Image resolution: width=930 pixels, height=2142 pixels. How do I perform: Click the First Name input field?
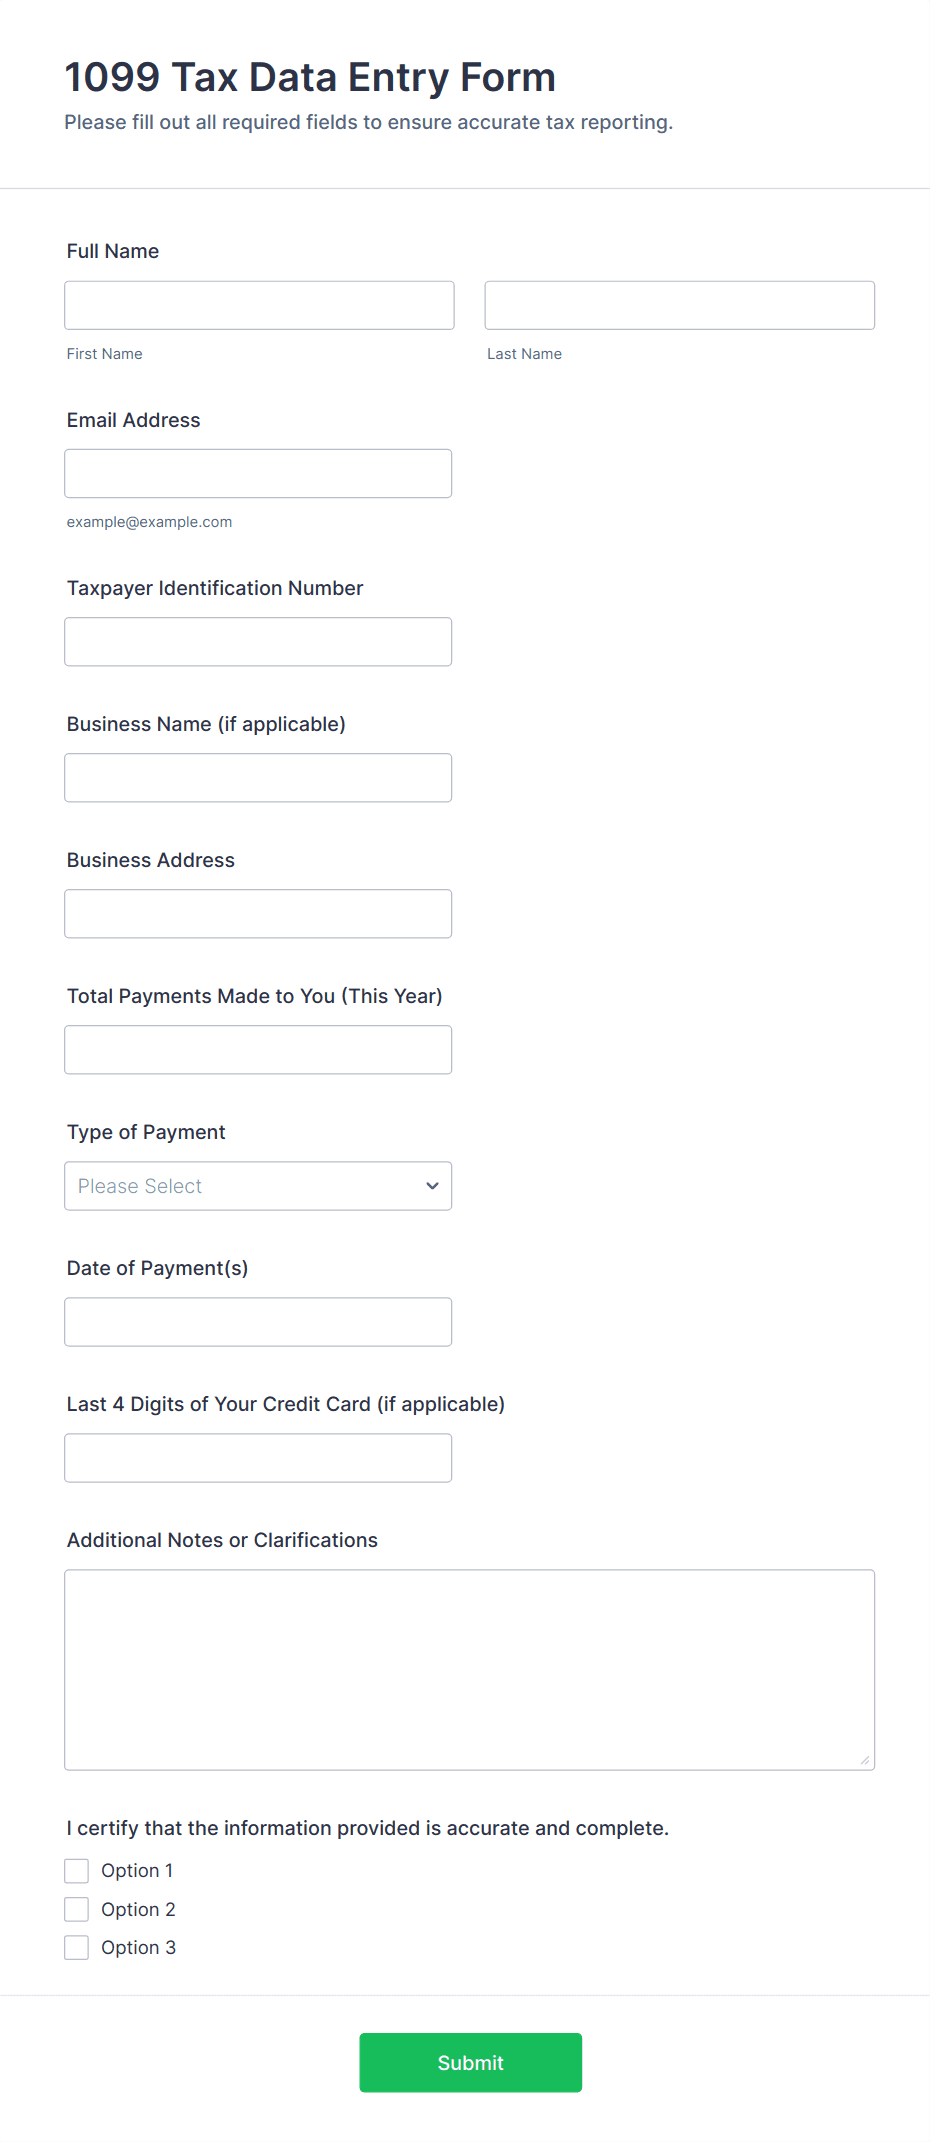click(x=259, y=305)
